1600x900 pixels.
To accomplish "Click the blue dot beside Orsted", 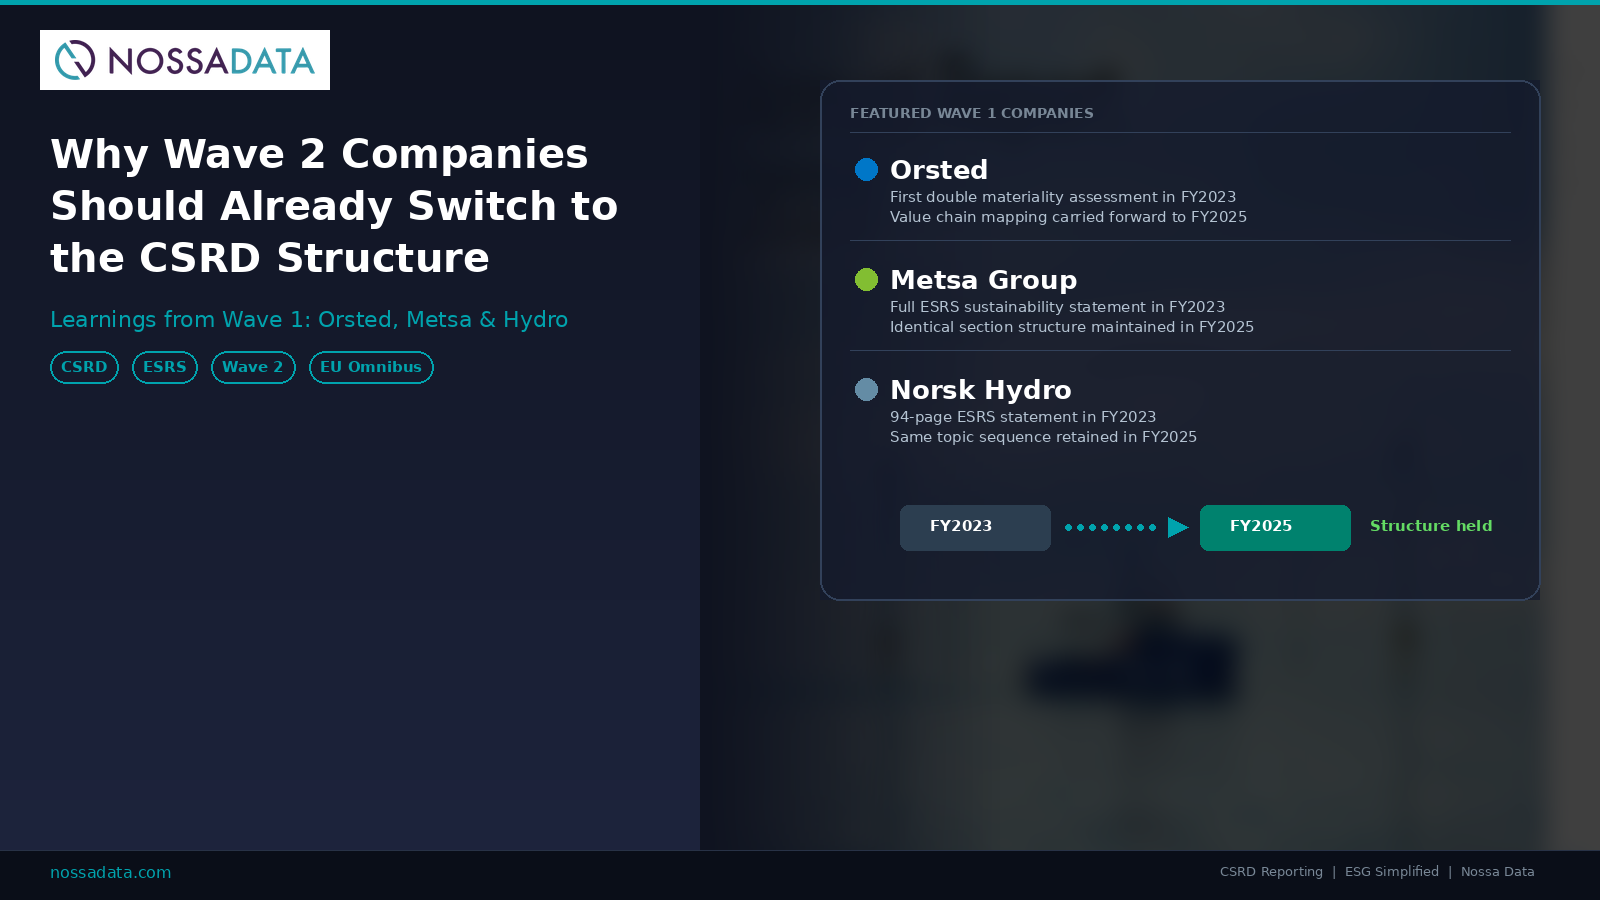I will click(866, 170).
